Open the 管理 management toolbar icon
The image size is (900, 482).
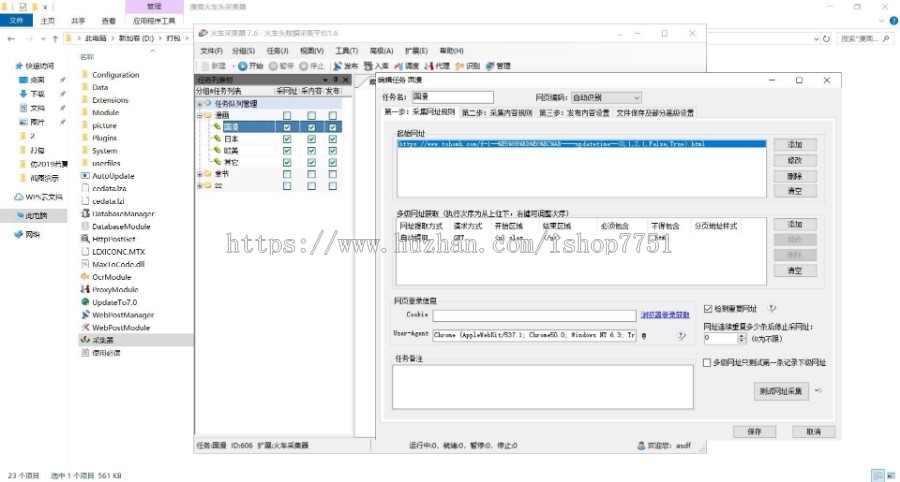coord(490,66)
